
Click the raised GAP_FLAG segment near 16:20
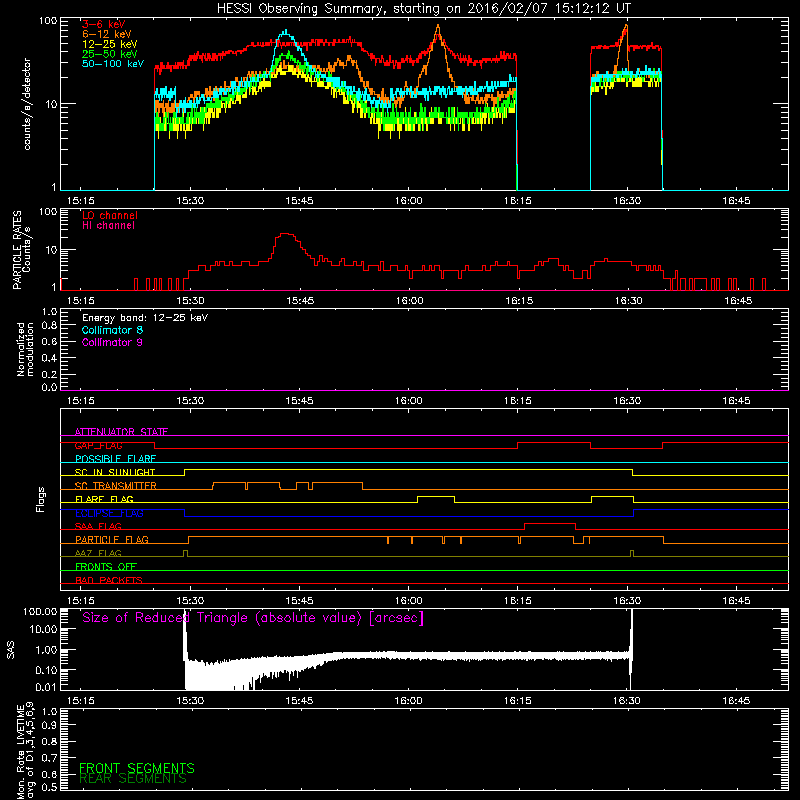554,443
